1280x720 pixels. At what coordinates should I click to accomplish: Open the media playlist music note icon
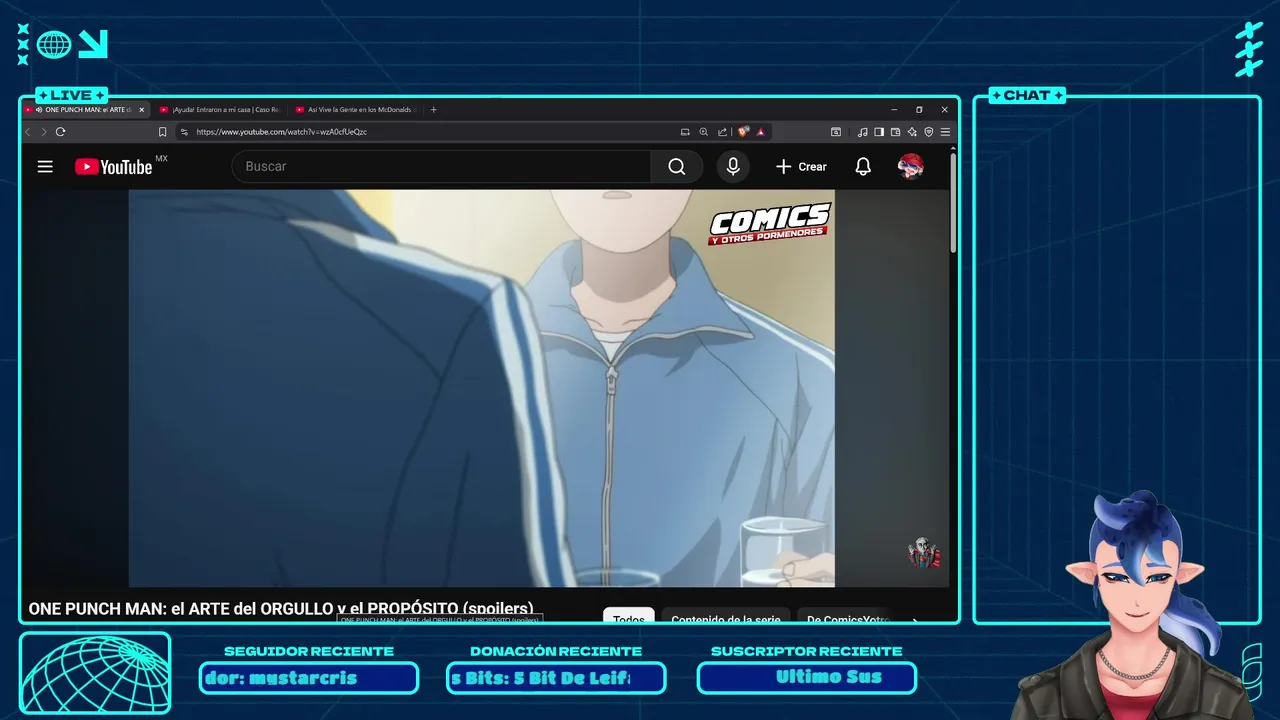point(862,132)
